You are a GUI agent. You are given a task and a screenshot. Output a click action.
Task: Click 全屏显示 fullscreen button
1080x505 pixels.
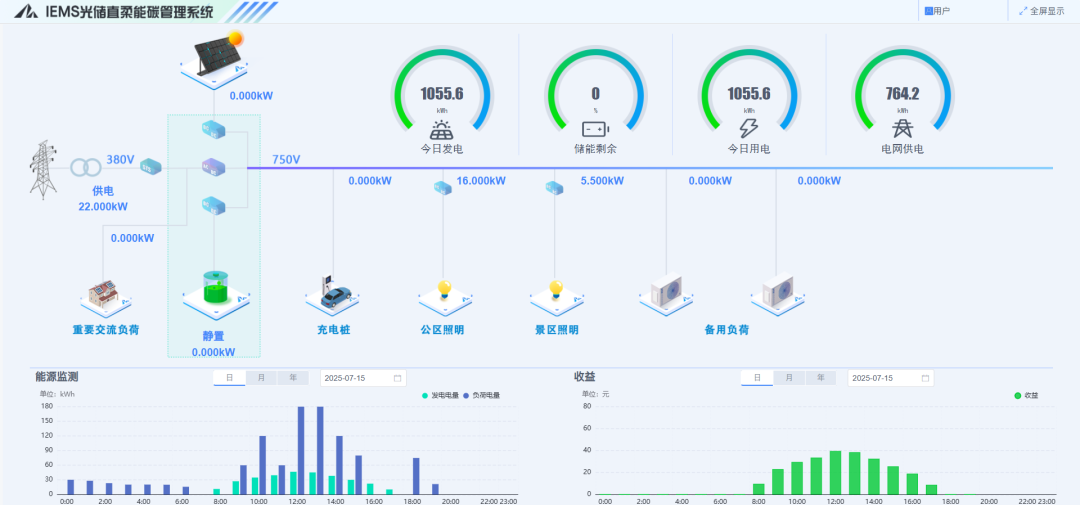coord(1041,11)
